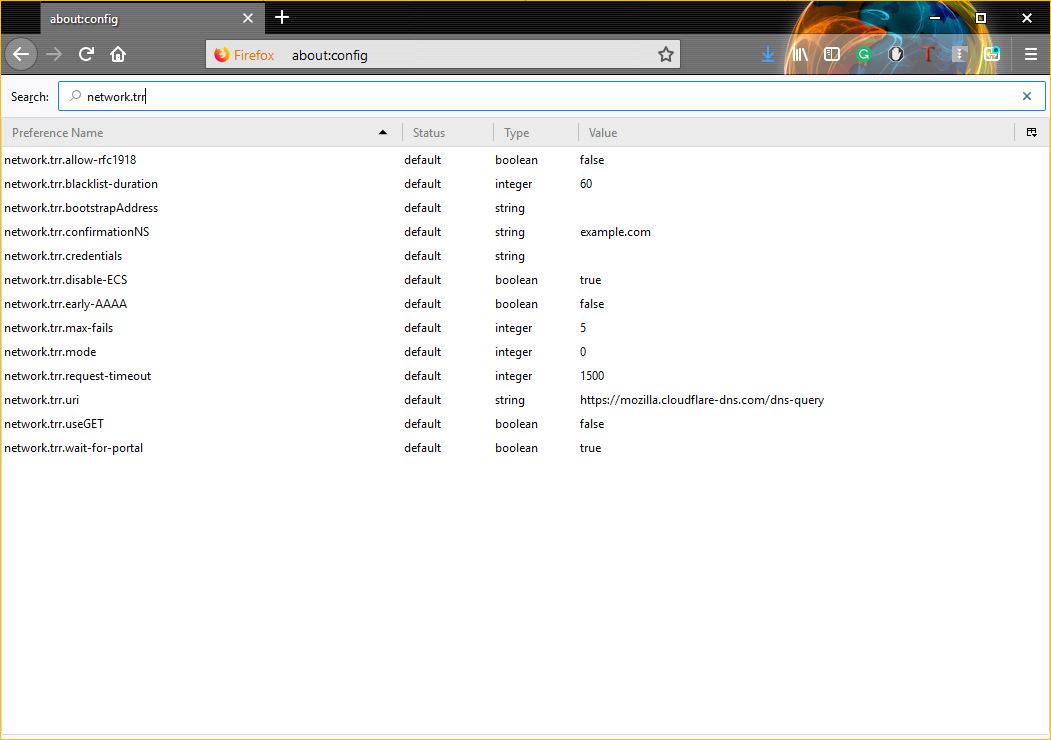Clear the preference search field
Screen dimensions: 1051x740
[1026, 97]
